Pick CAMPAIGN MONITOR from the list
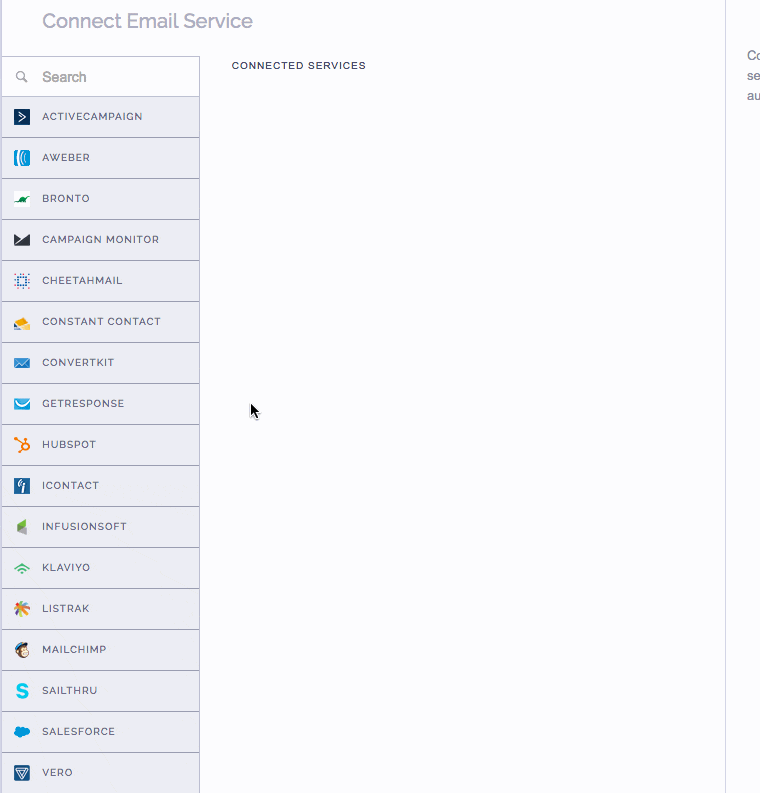The image size is (760, 793). pyautogui.click(x=101, y=240)
